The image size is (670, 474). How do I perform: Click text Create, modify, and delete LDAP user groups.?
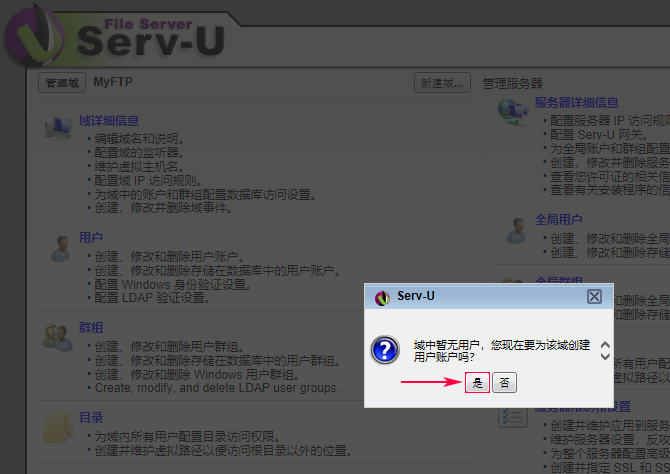pos(217,388)
